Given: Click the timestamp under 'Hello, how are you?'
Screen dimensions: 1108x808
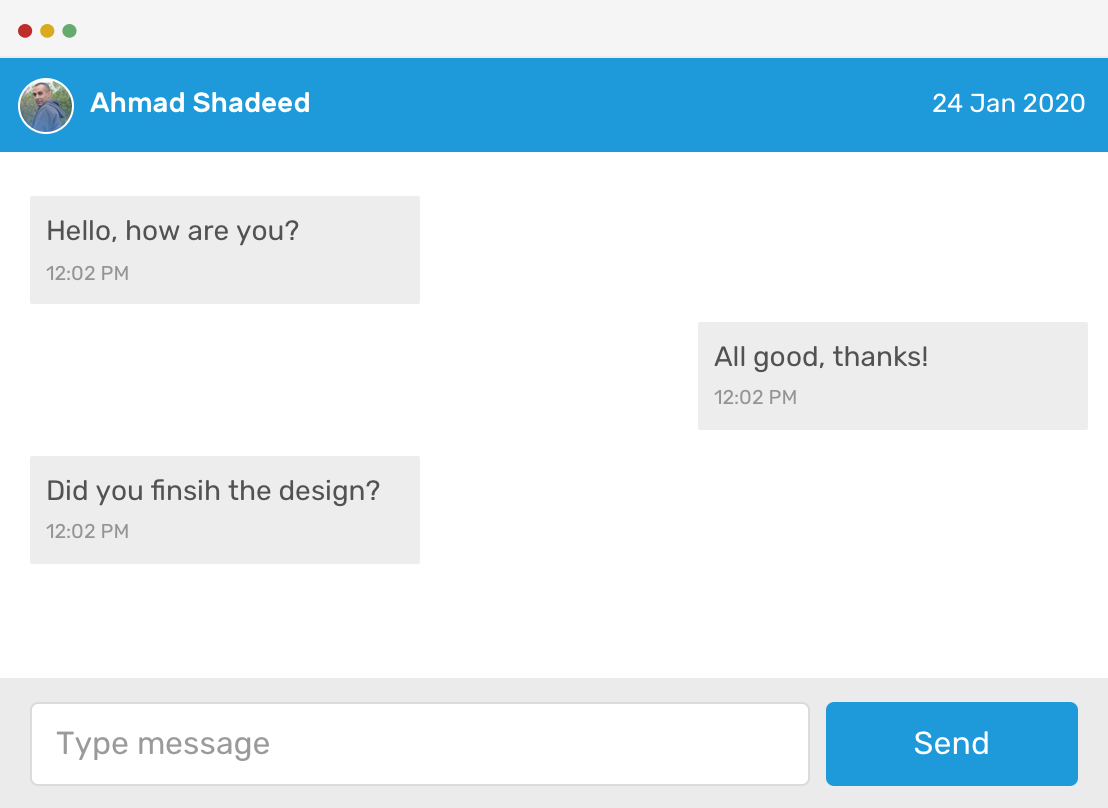Looking at the screenshot, I should [88, 273].
